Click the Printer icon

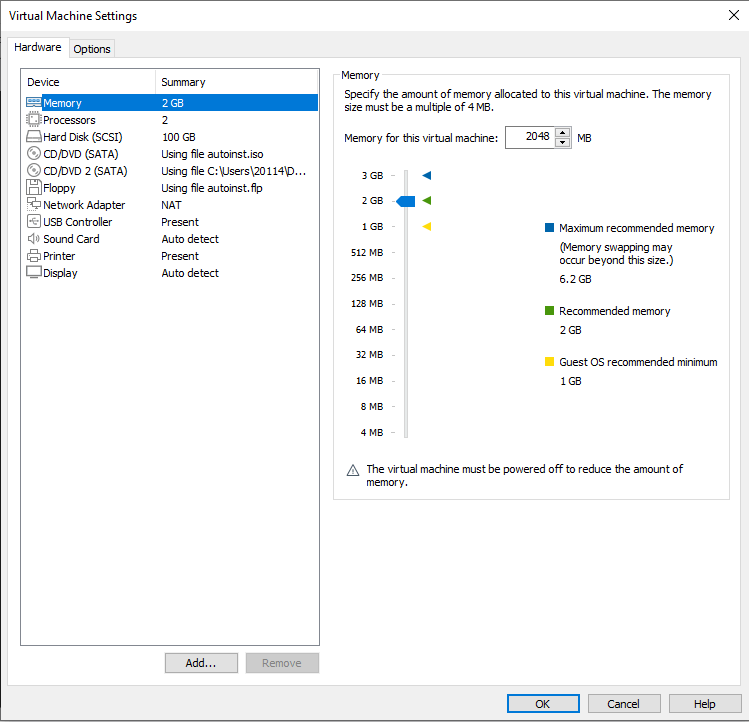tap(33, 256)
